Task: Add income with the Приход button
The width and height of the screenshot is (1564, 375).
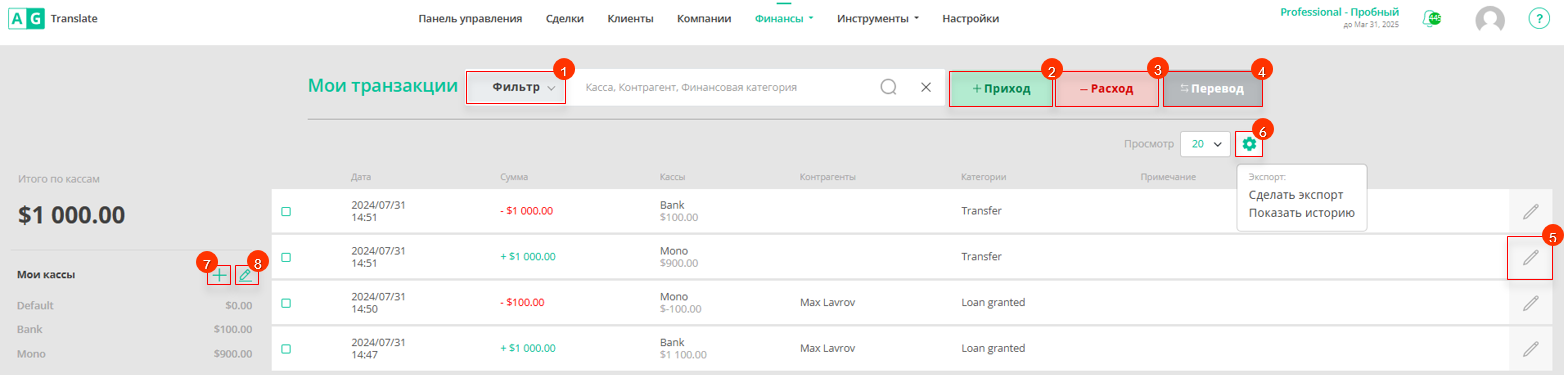Action: 1000,88
